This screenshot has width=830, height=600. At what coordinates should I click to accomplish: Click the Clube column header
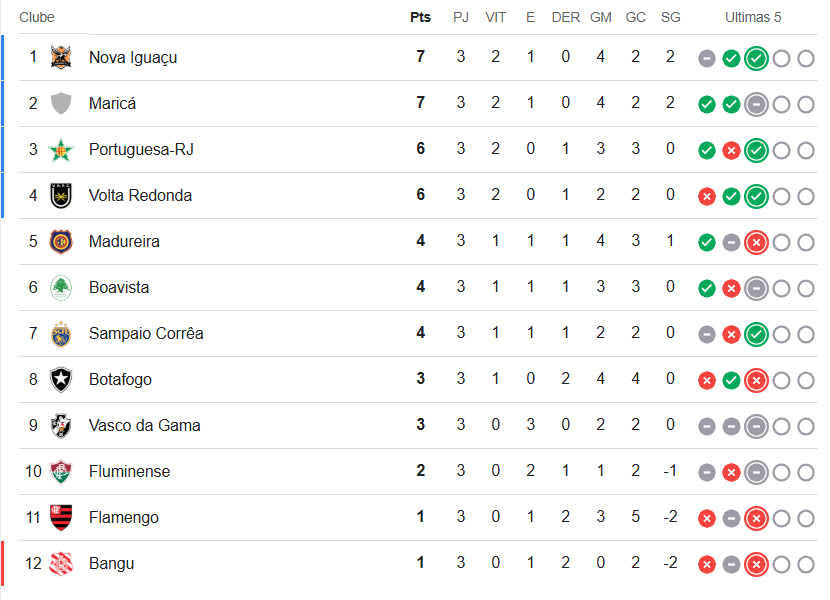37,17
